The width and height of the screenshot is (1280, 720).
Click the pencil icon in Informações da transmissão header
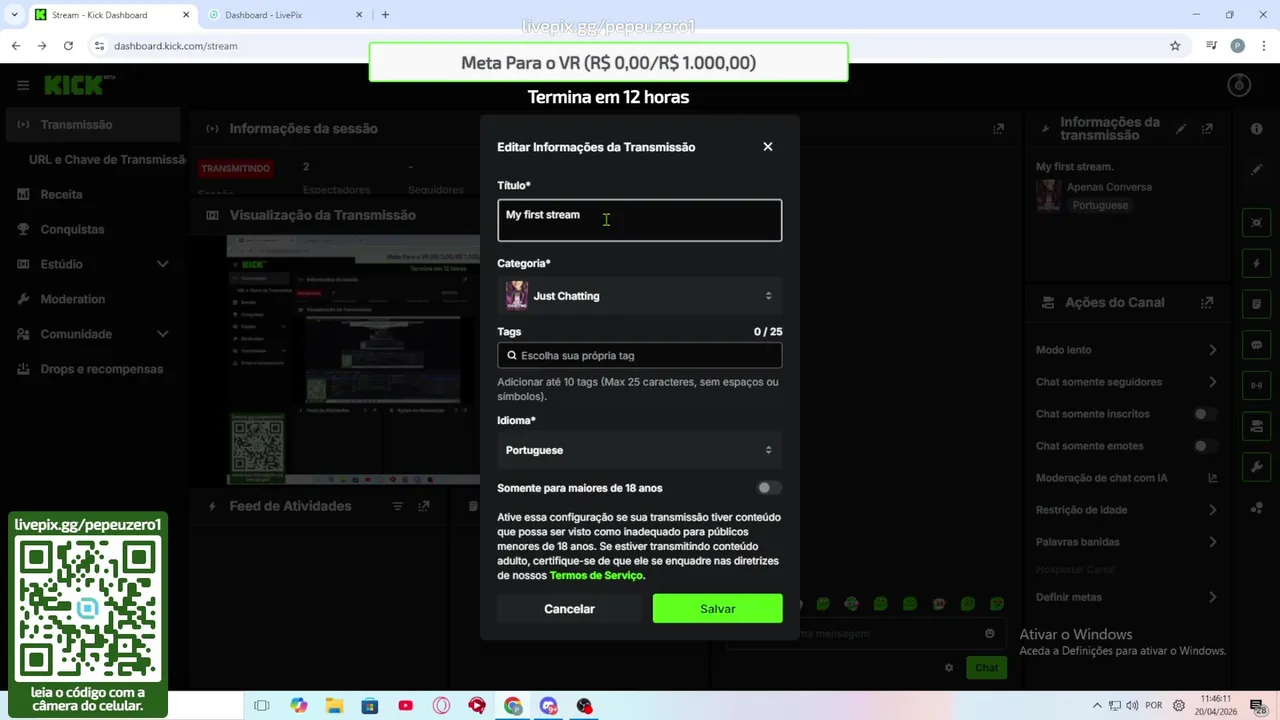(1181, 129)
